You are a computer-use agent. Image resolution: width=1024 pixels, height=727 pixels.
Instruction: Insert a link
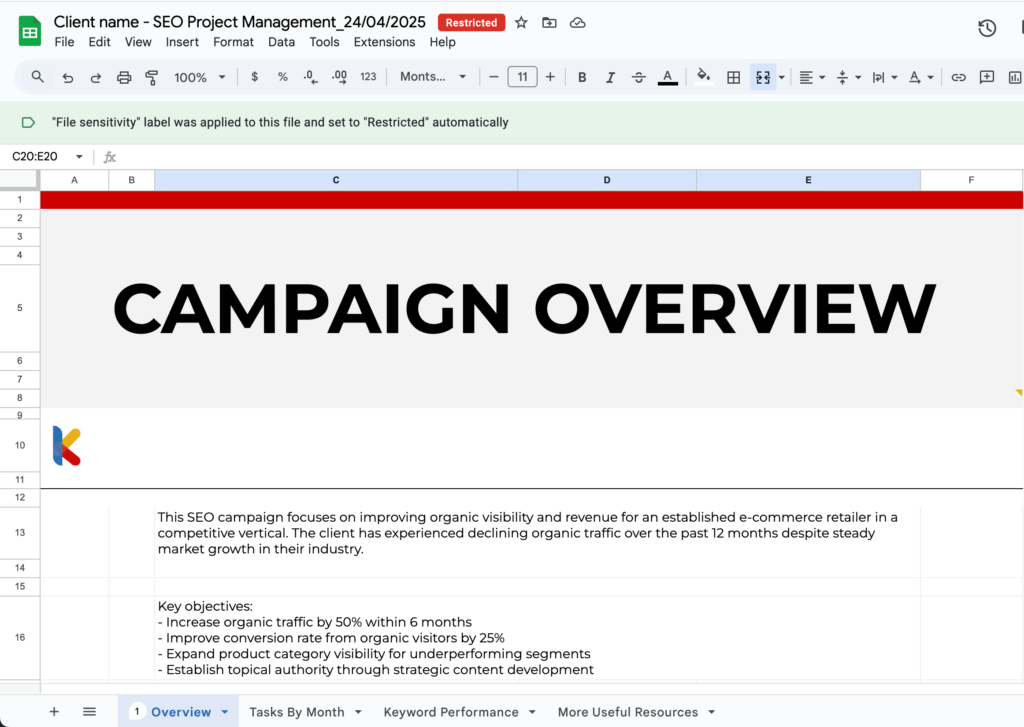(958, 77)
